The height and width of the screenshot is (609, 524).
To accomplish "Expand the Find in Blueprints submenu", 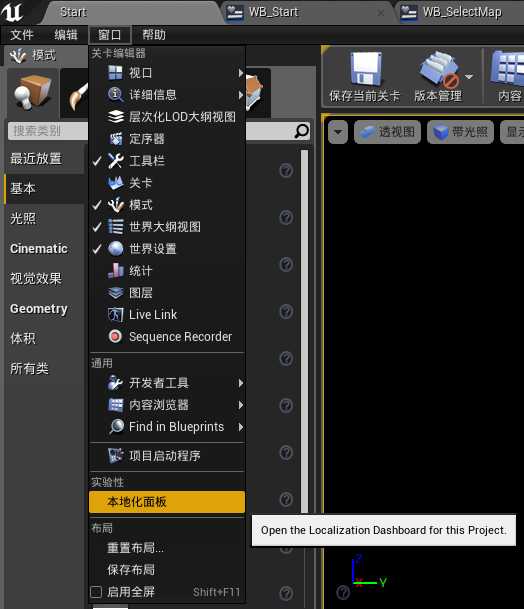I will (167, 427).
